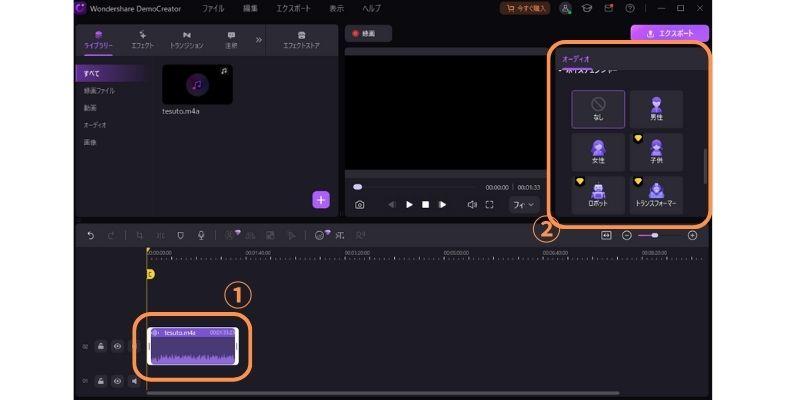Click the undo arrow in timeline toolbar
Image resolution: width=800 pixels, height=400 pixels.
coord(90,235)
